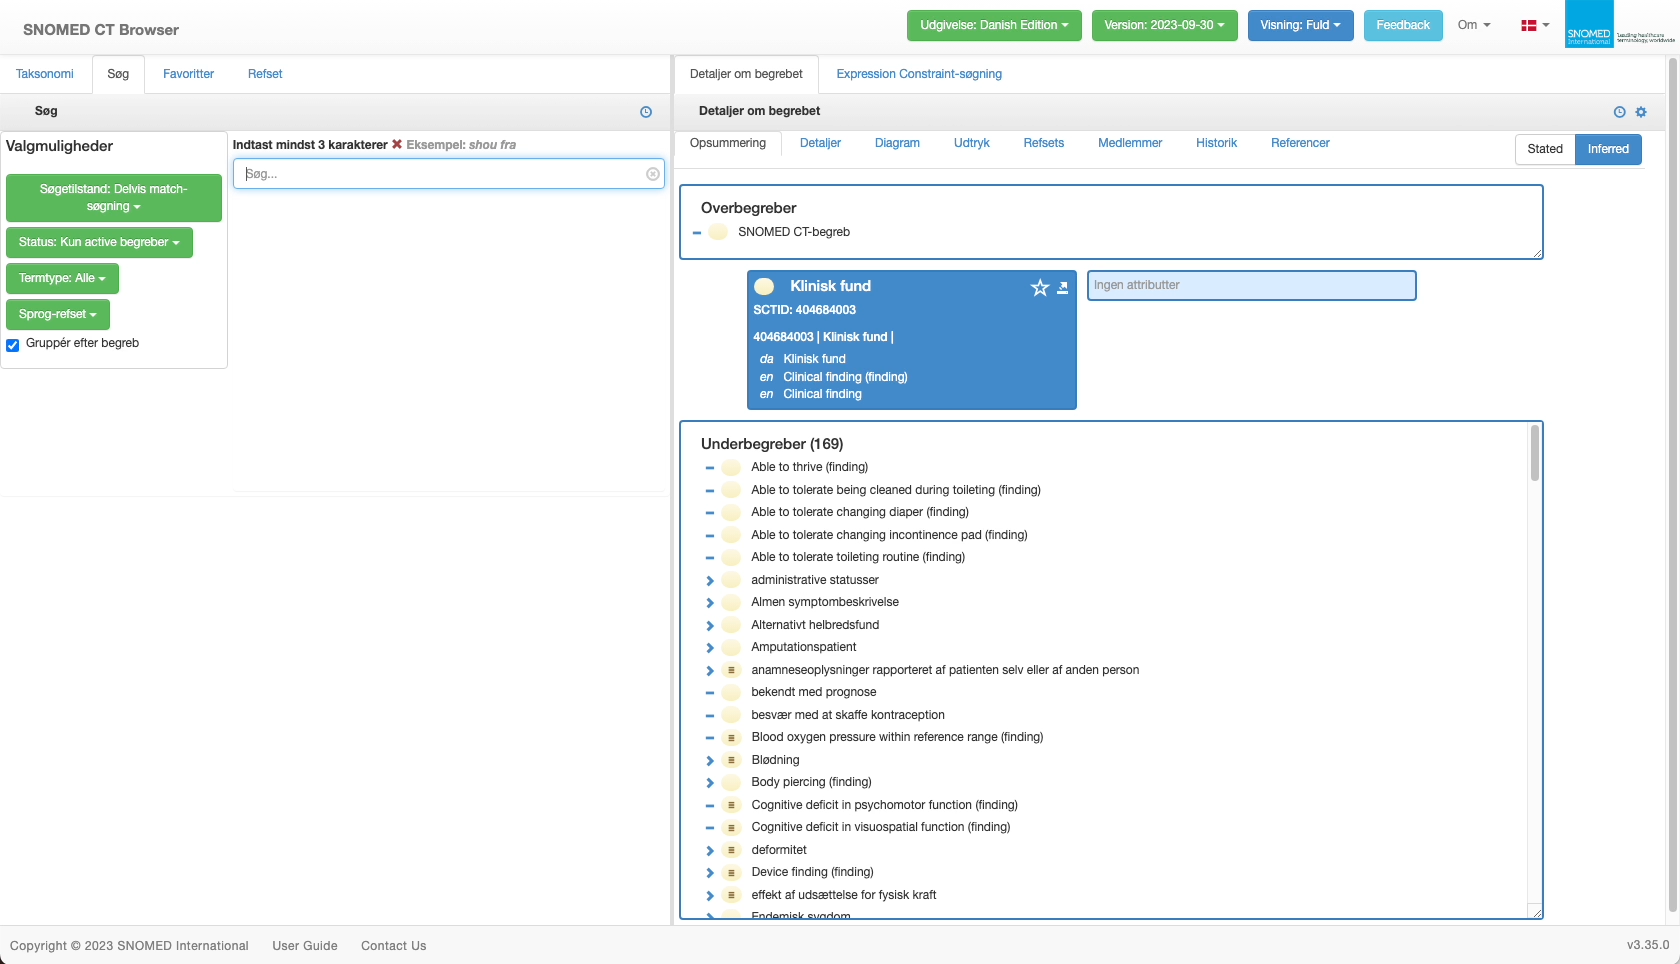The image size is (1680, 964).
Task: Click the defined icon beside effekt af udsættelse row
Action: pos(731,895)
